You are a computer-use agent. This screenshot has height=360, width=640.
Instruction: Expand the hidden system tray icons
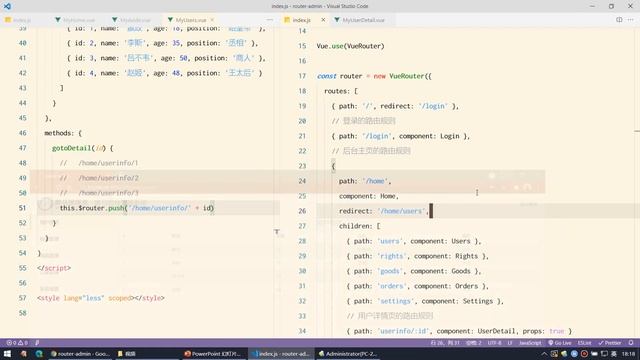[544, 354]
